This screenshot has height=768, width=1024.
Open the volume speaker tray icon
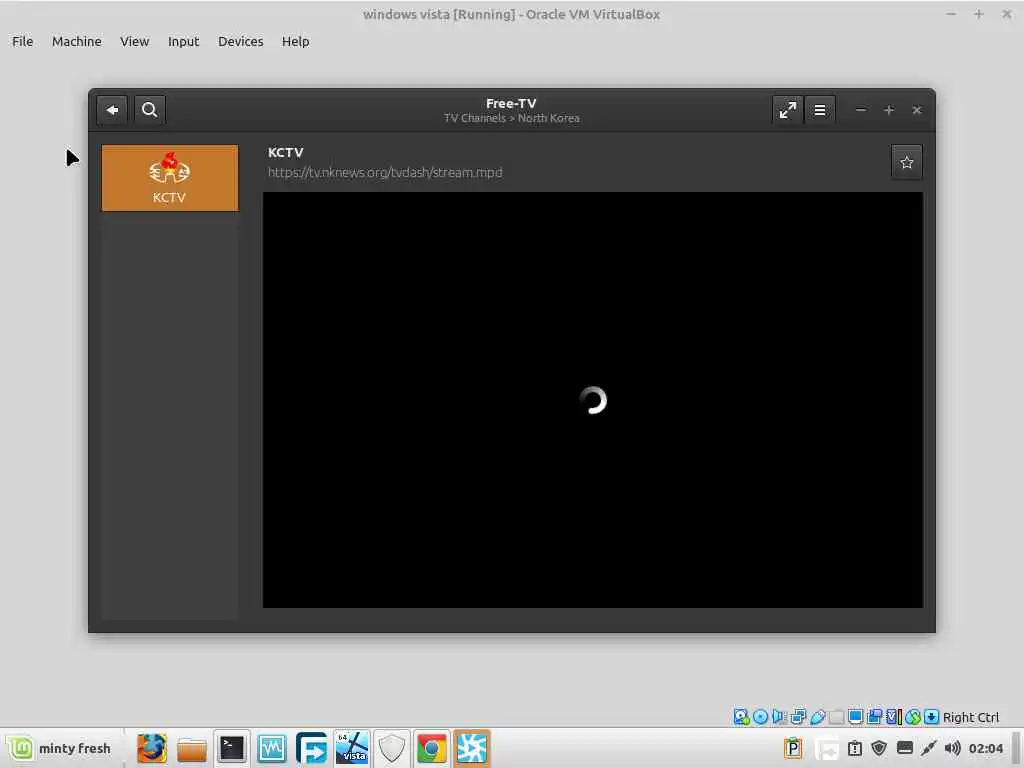pyautogui.click(x=953, y=748)
